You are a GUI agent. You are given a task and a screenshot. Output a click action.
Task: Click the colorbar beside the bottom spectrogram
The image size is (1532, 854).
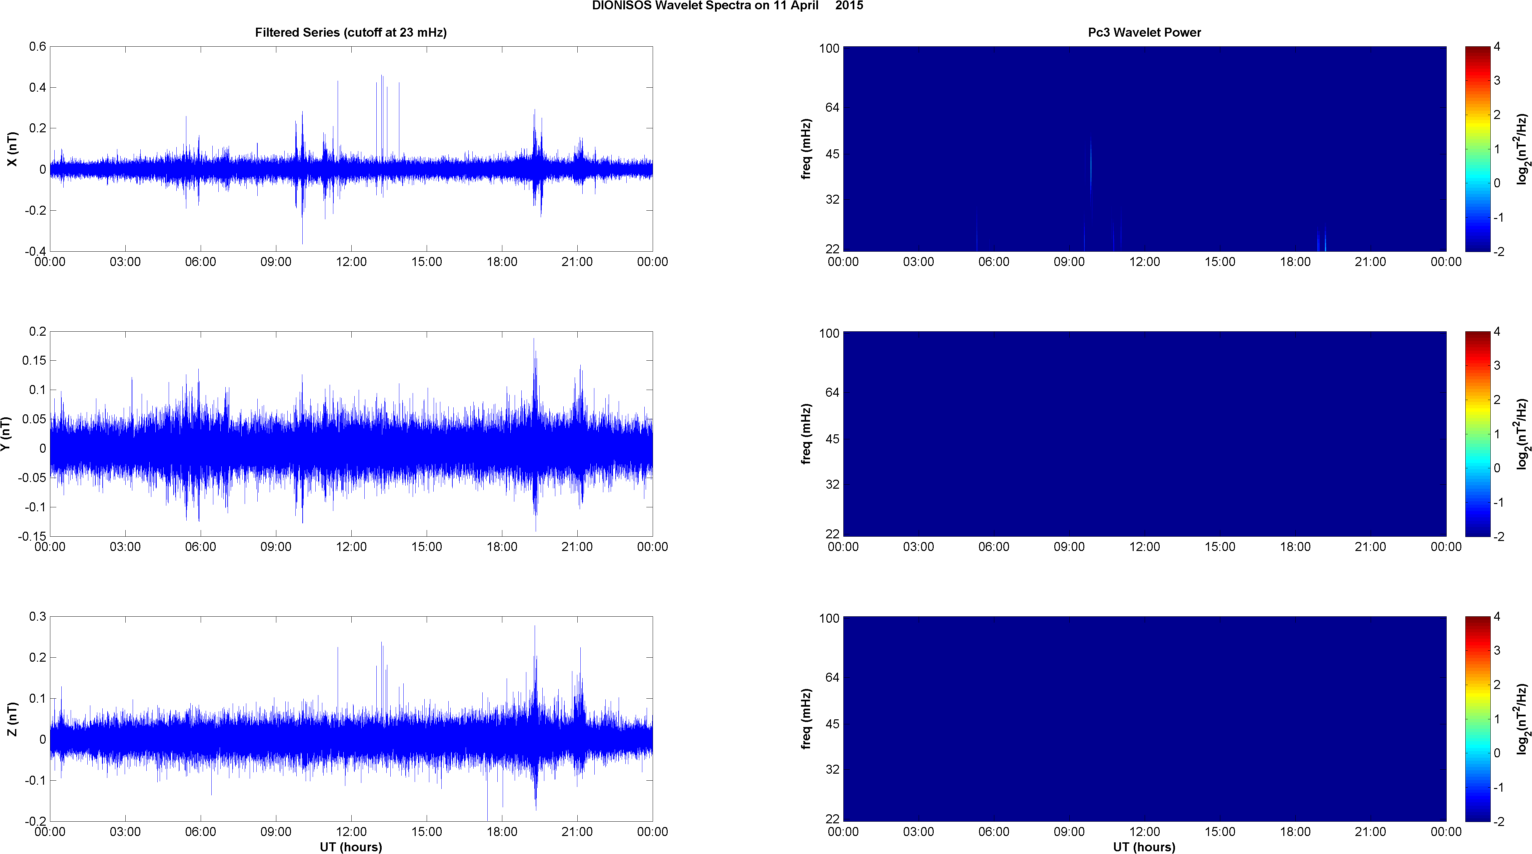(x=1477, y=719)
